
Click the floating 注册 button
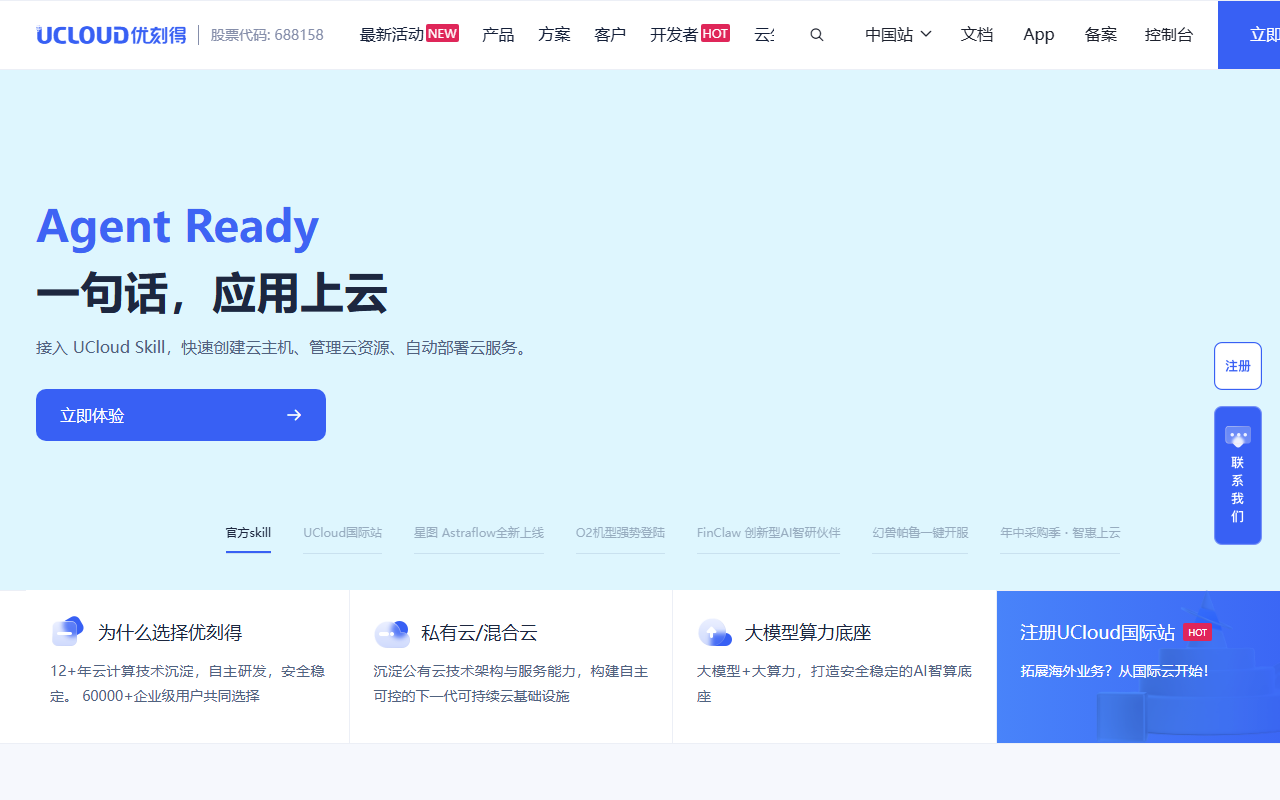click(1238, 366)
